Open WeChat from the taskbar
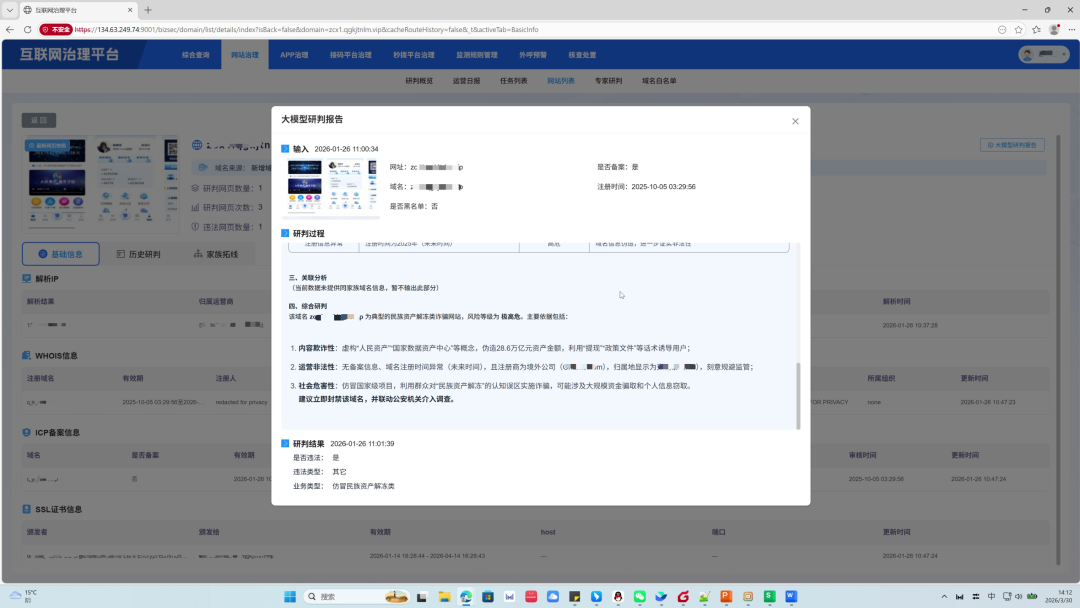 [640, 596]
